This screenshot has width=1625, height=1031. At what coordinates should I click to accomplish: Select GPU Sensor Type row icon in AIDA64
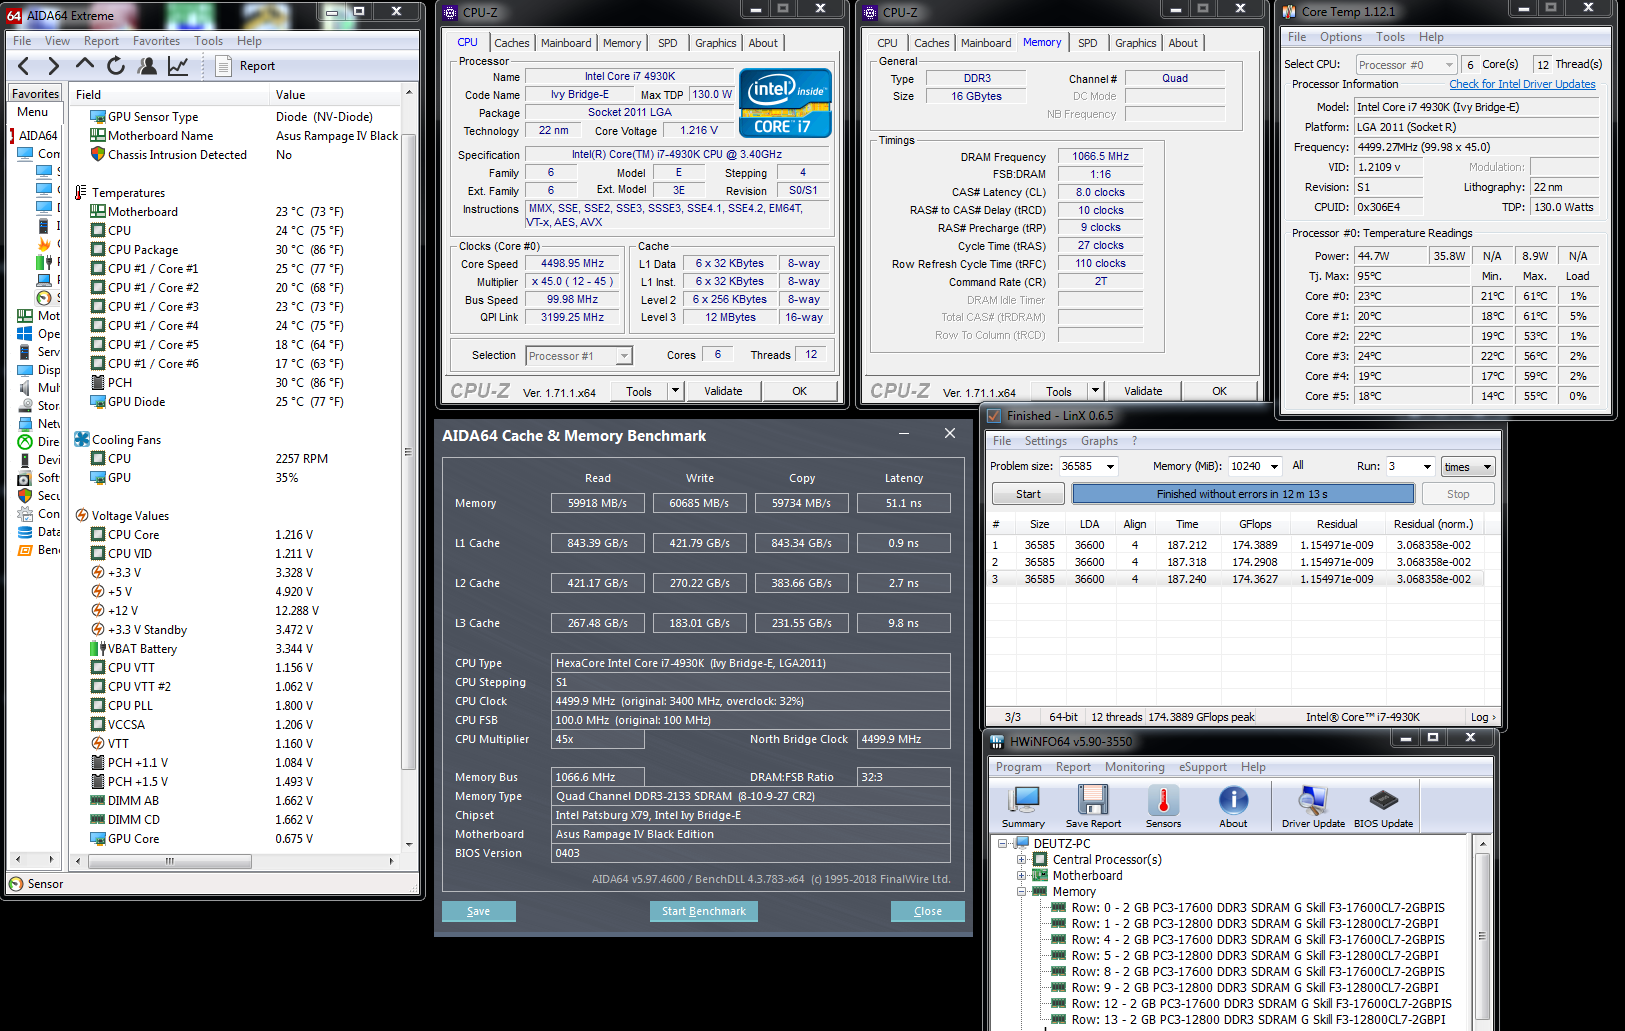point(98,117)
